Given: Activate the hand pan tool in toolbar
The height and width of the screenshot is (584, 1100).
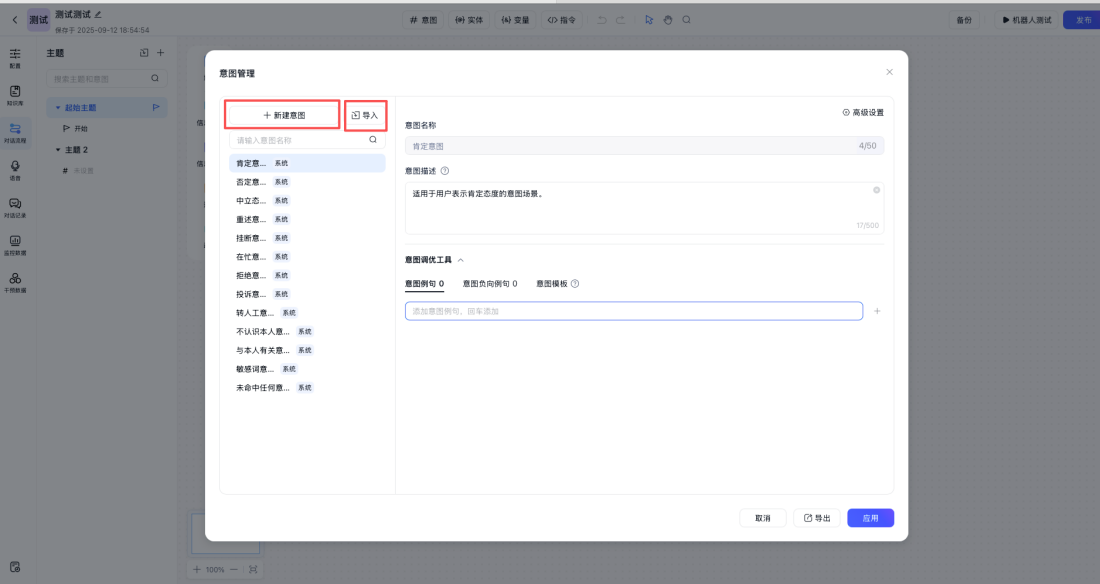Looking at the screenshot, I should tap(668, 19).
